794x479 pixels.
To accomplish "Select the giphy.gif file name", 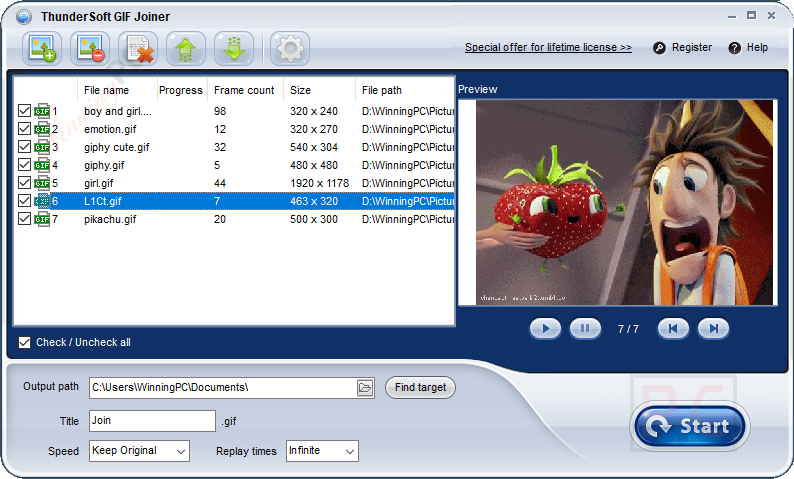I will (104, 165).
